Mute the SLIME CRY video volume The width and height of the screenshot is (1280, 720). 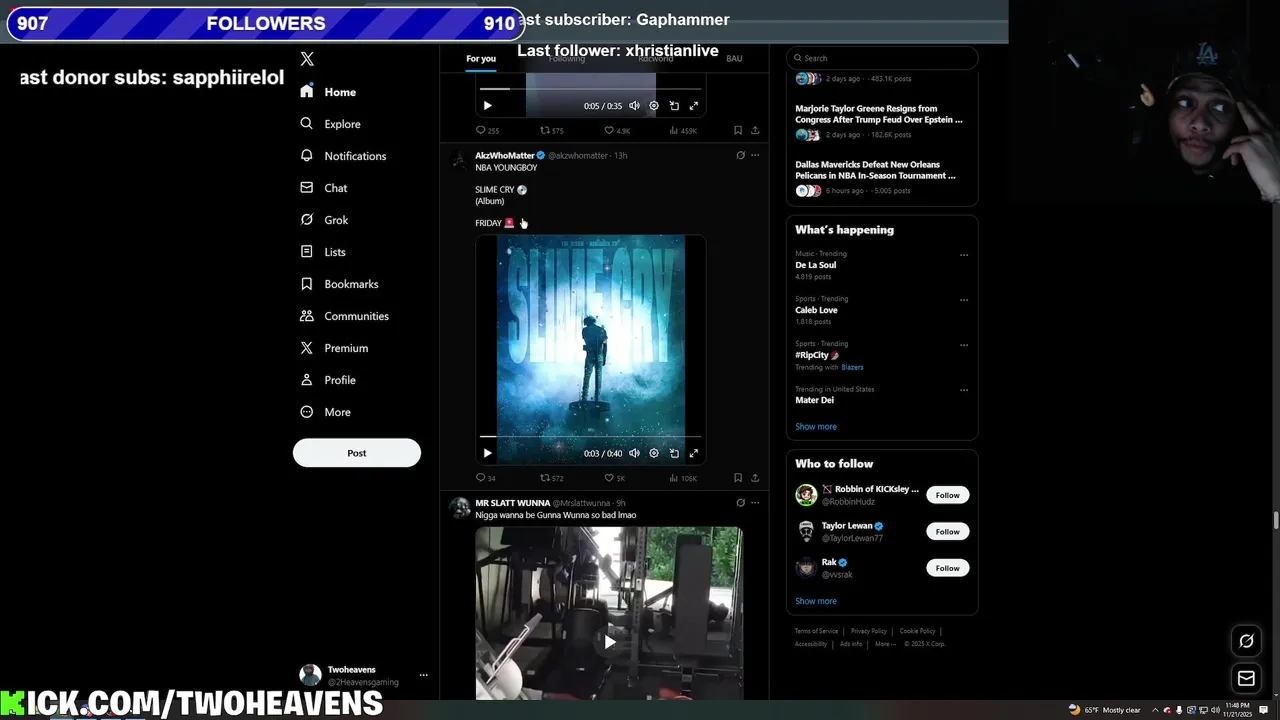634,453
